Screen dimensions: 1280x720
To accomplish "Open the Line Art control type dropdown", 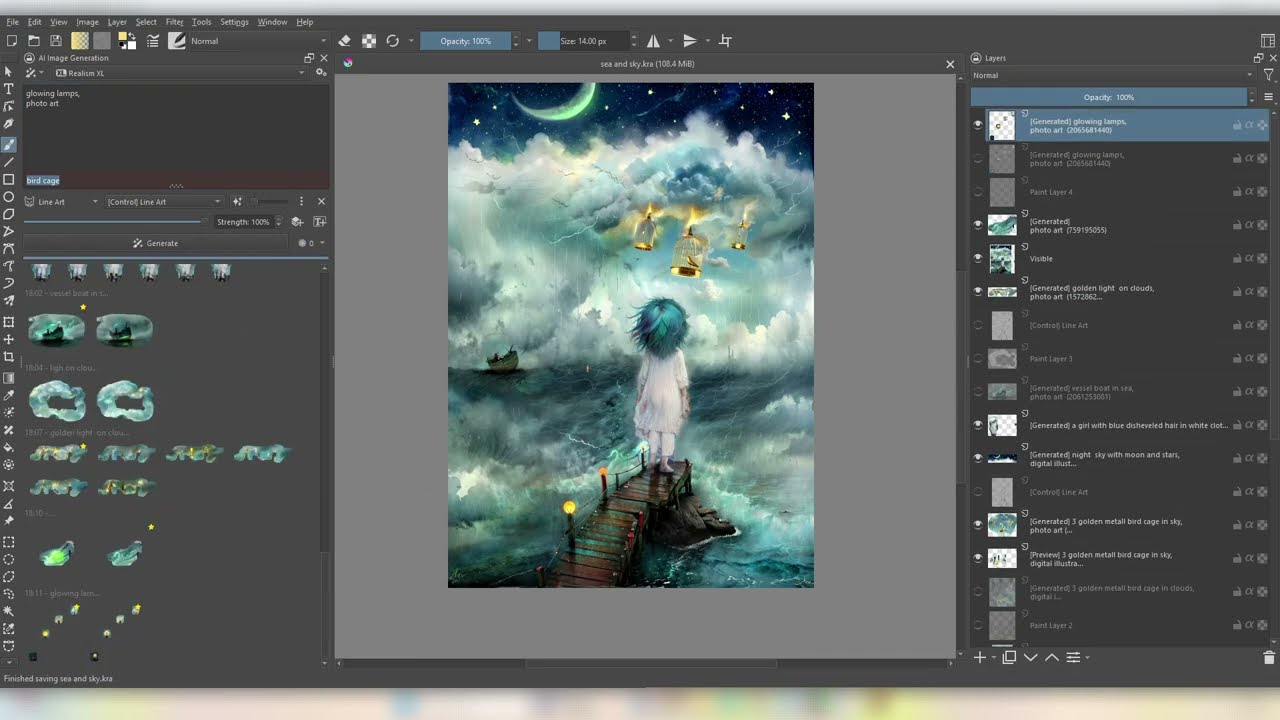I will point(62,202).
